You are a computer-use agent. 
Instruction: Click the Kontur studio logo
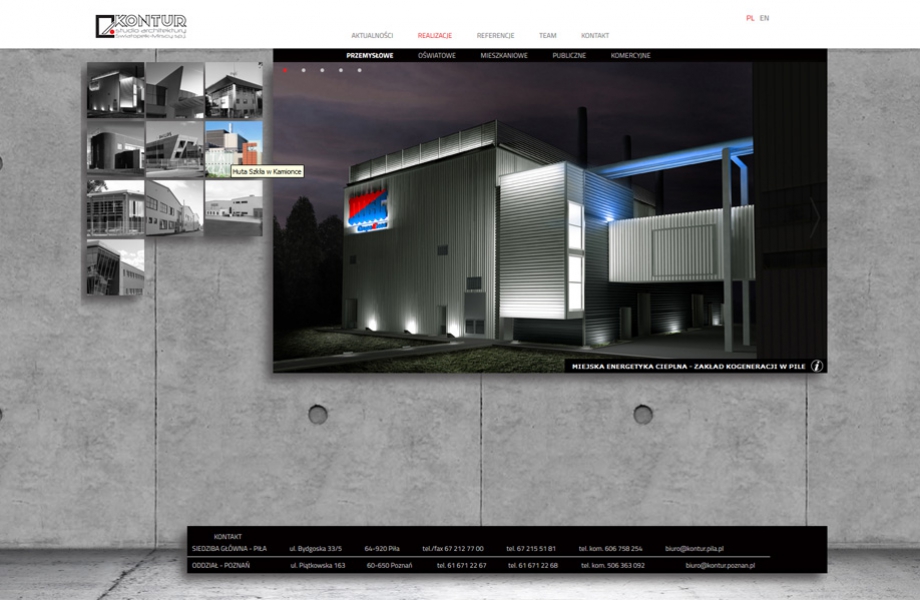141,26
